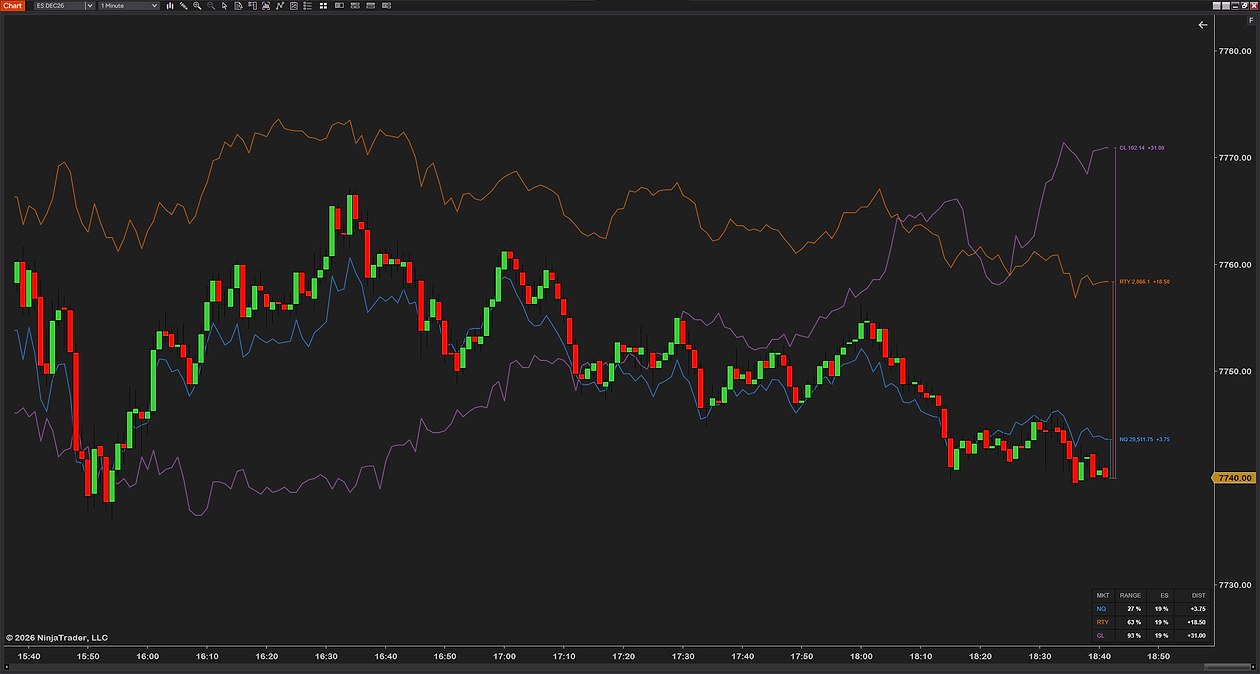The height and width of the screenshot is (674, 1260).
Task: Click the small square at scrollbar end
Action: [1253, 667]
